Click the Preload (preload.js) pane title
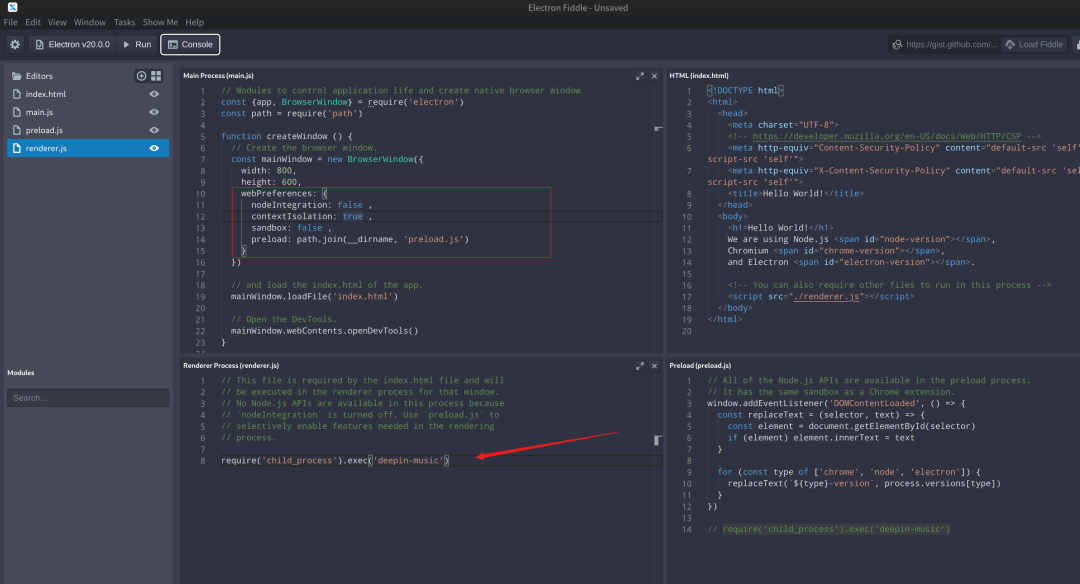 point(700,366)
